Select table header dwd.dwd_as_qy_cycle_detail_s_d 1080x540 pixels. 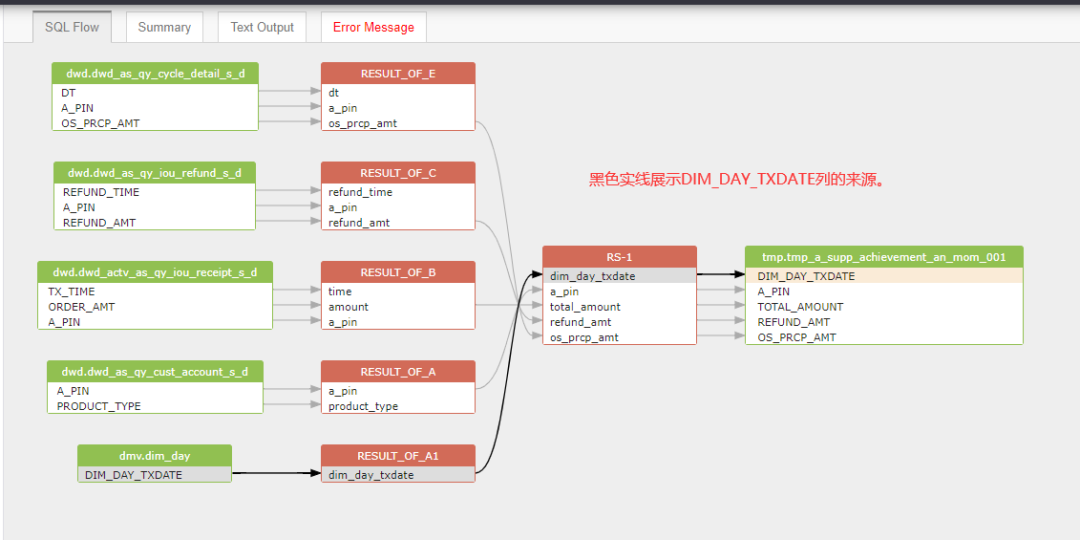coord(155,73)
